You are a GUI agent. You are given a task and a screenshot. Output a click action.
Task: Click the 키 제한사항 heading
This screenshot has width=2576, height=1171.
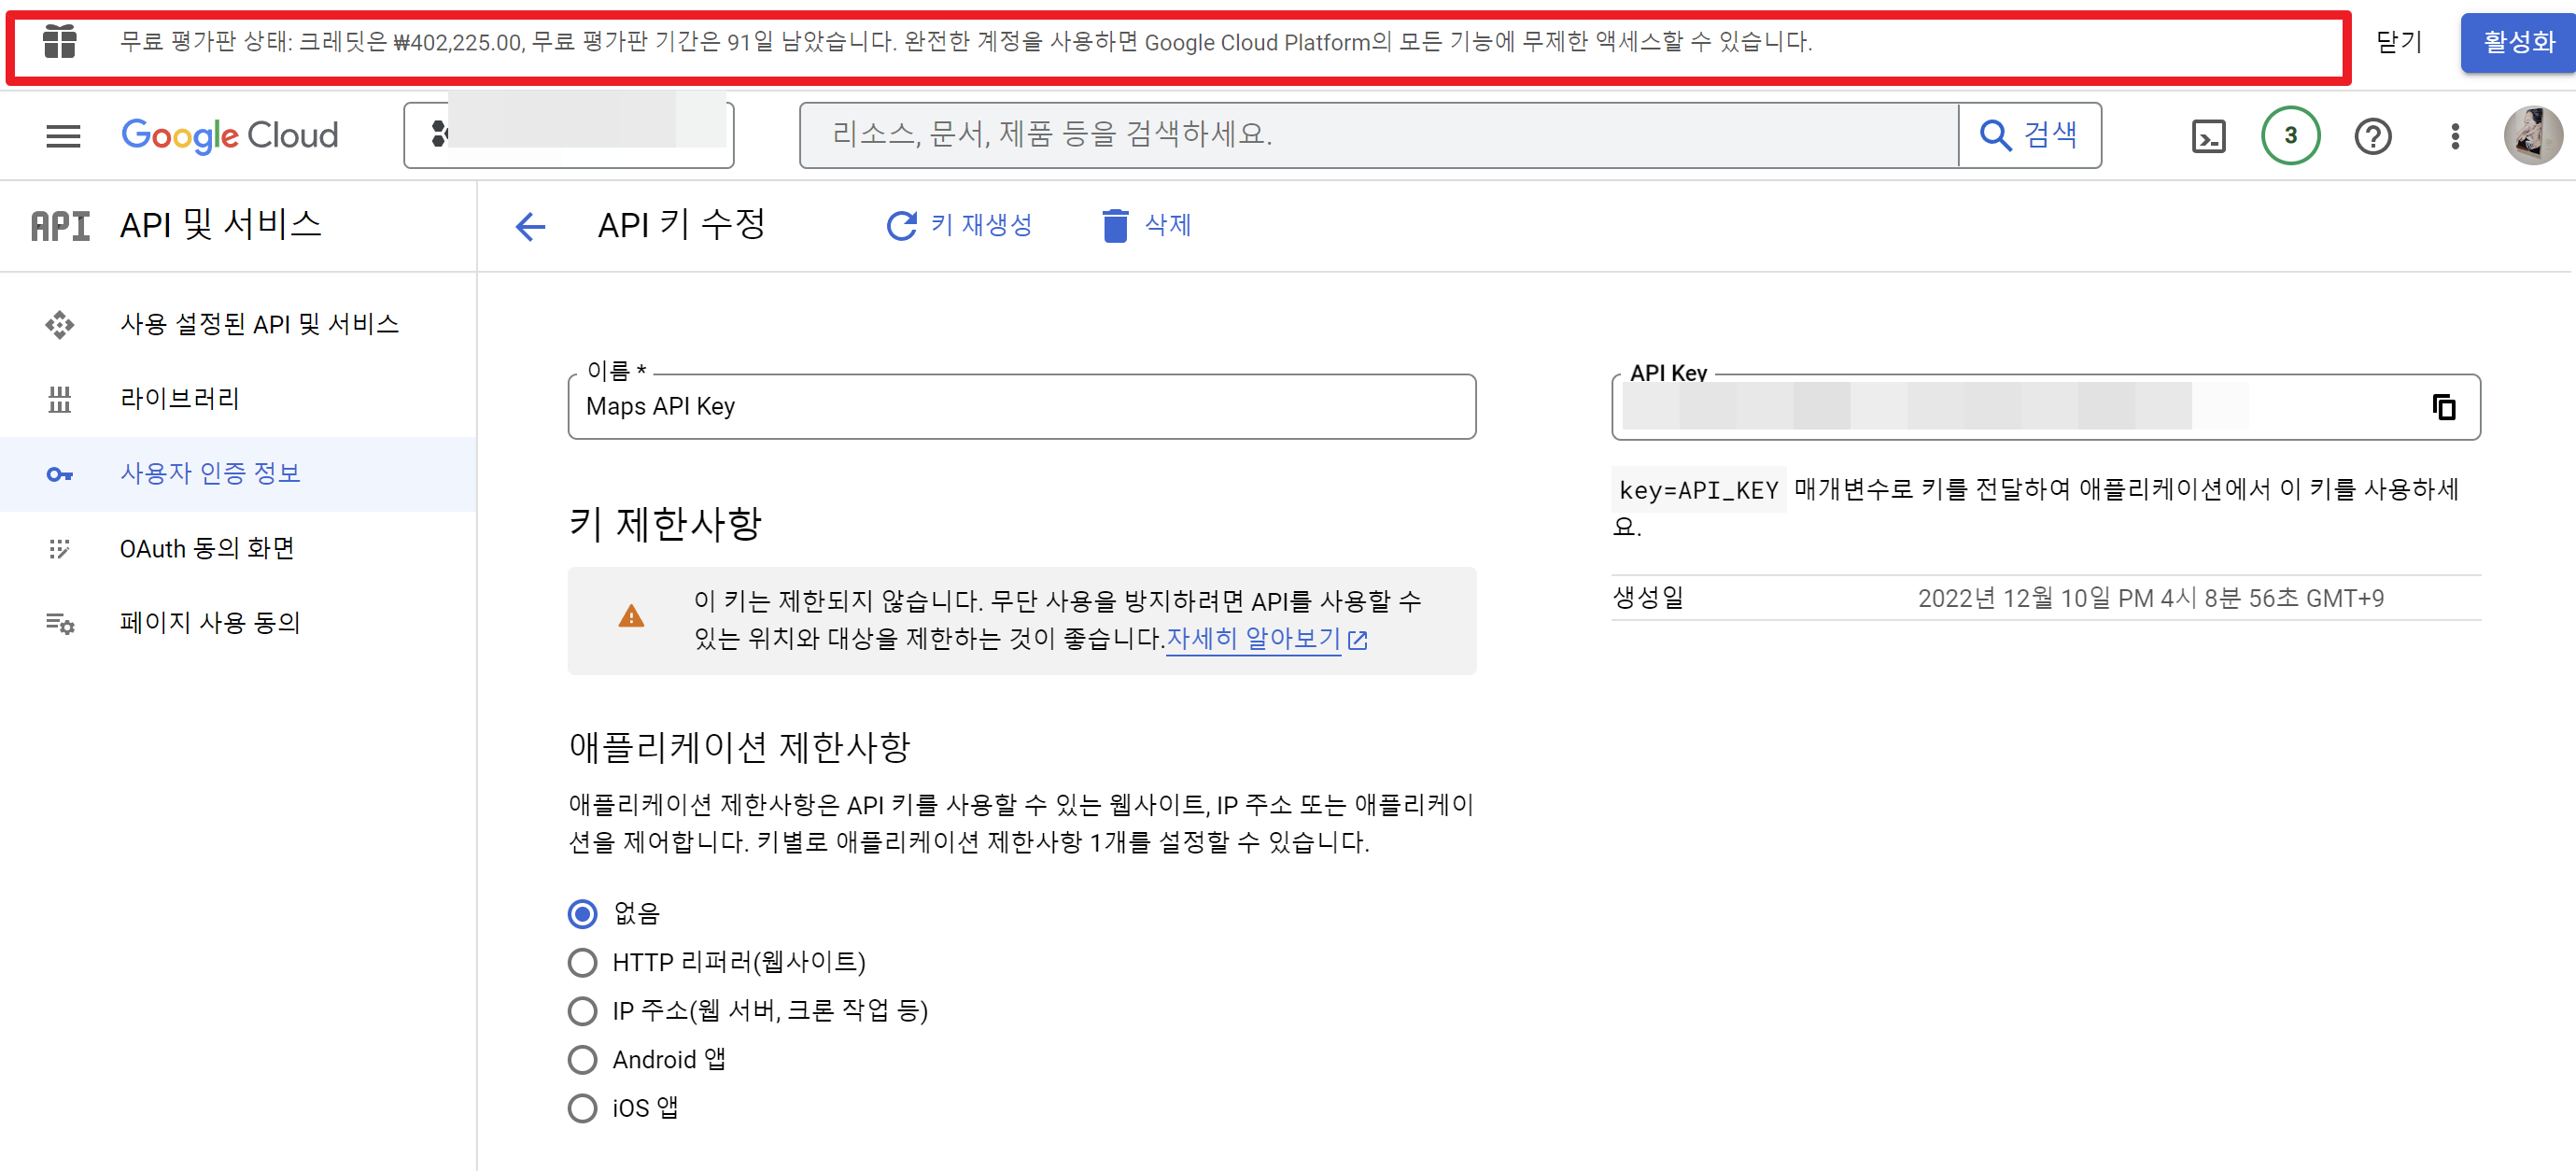(x=665, y=523)
